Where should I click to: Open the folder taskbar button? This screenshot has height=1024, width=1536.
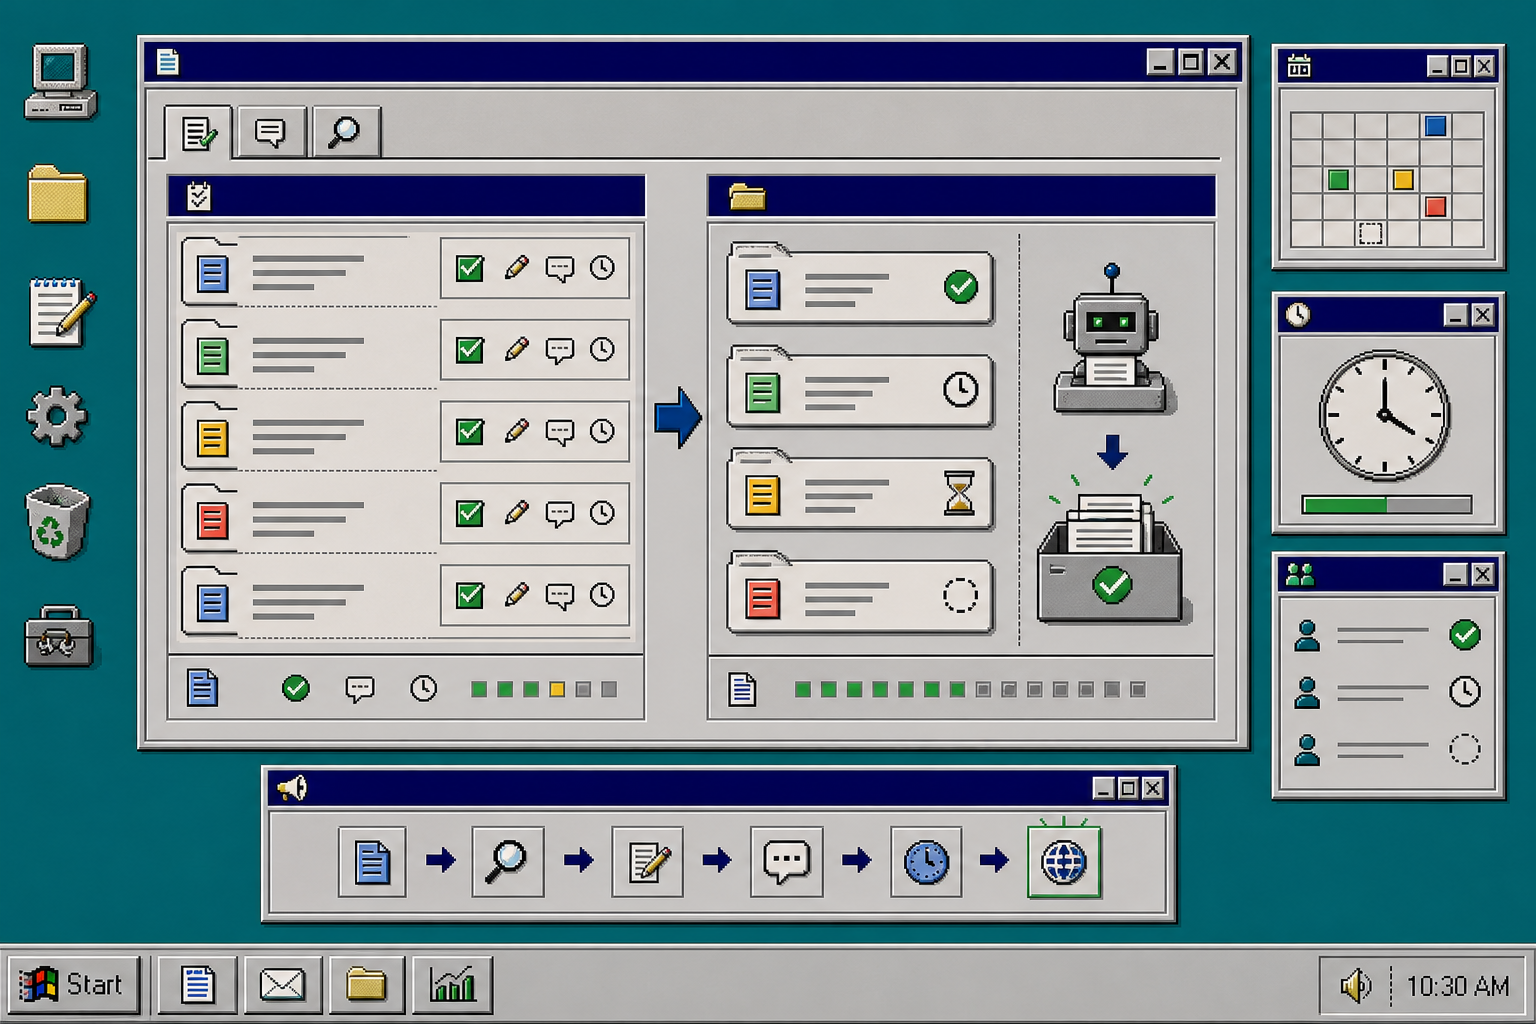tap(366, 985)
